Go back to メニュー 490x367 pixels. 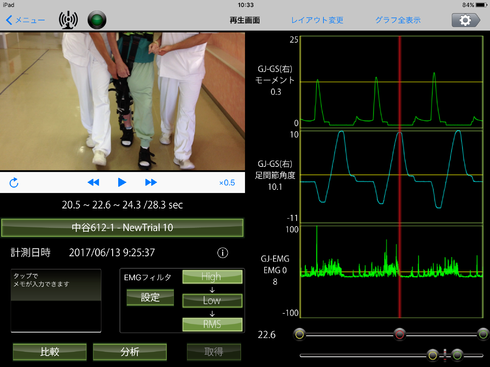tap(25, 20)
